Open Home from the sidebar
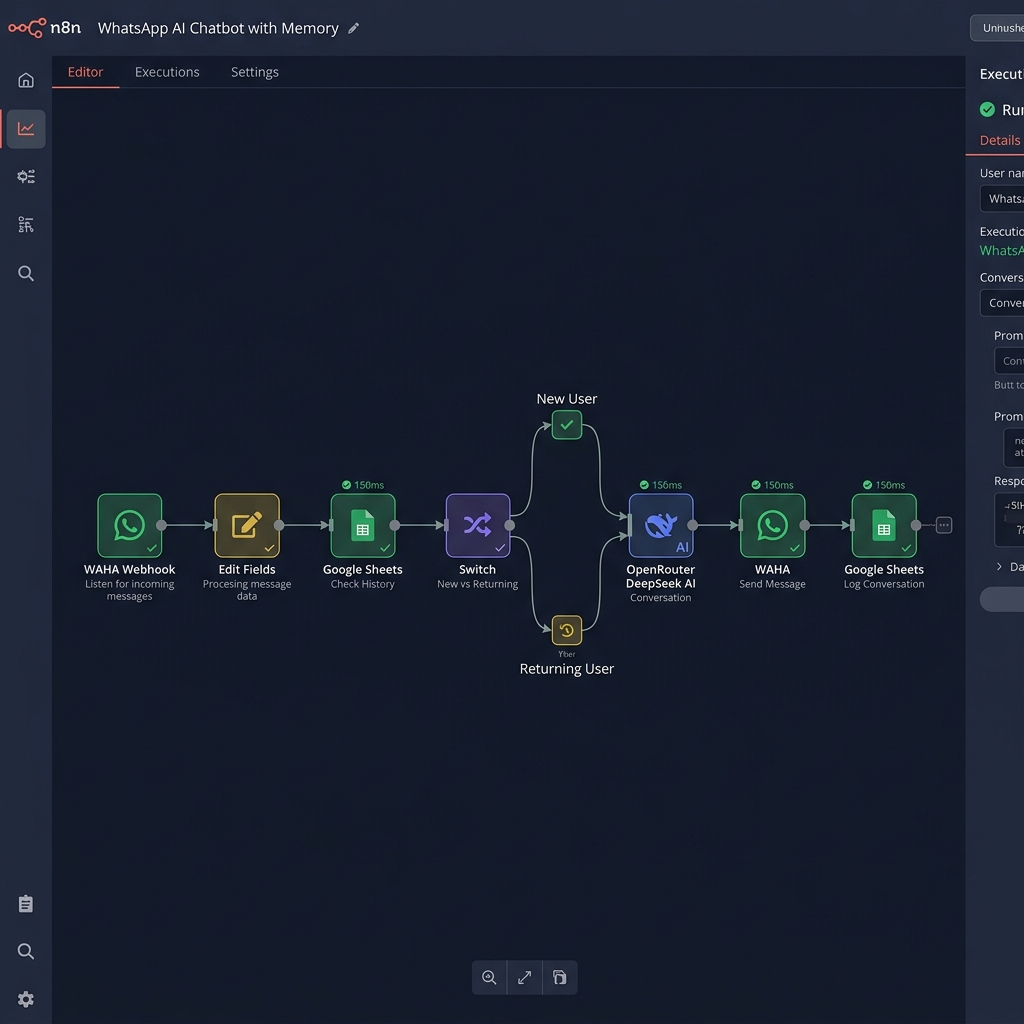 26,80
